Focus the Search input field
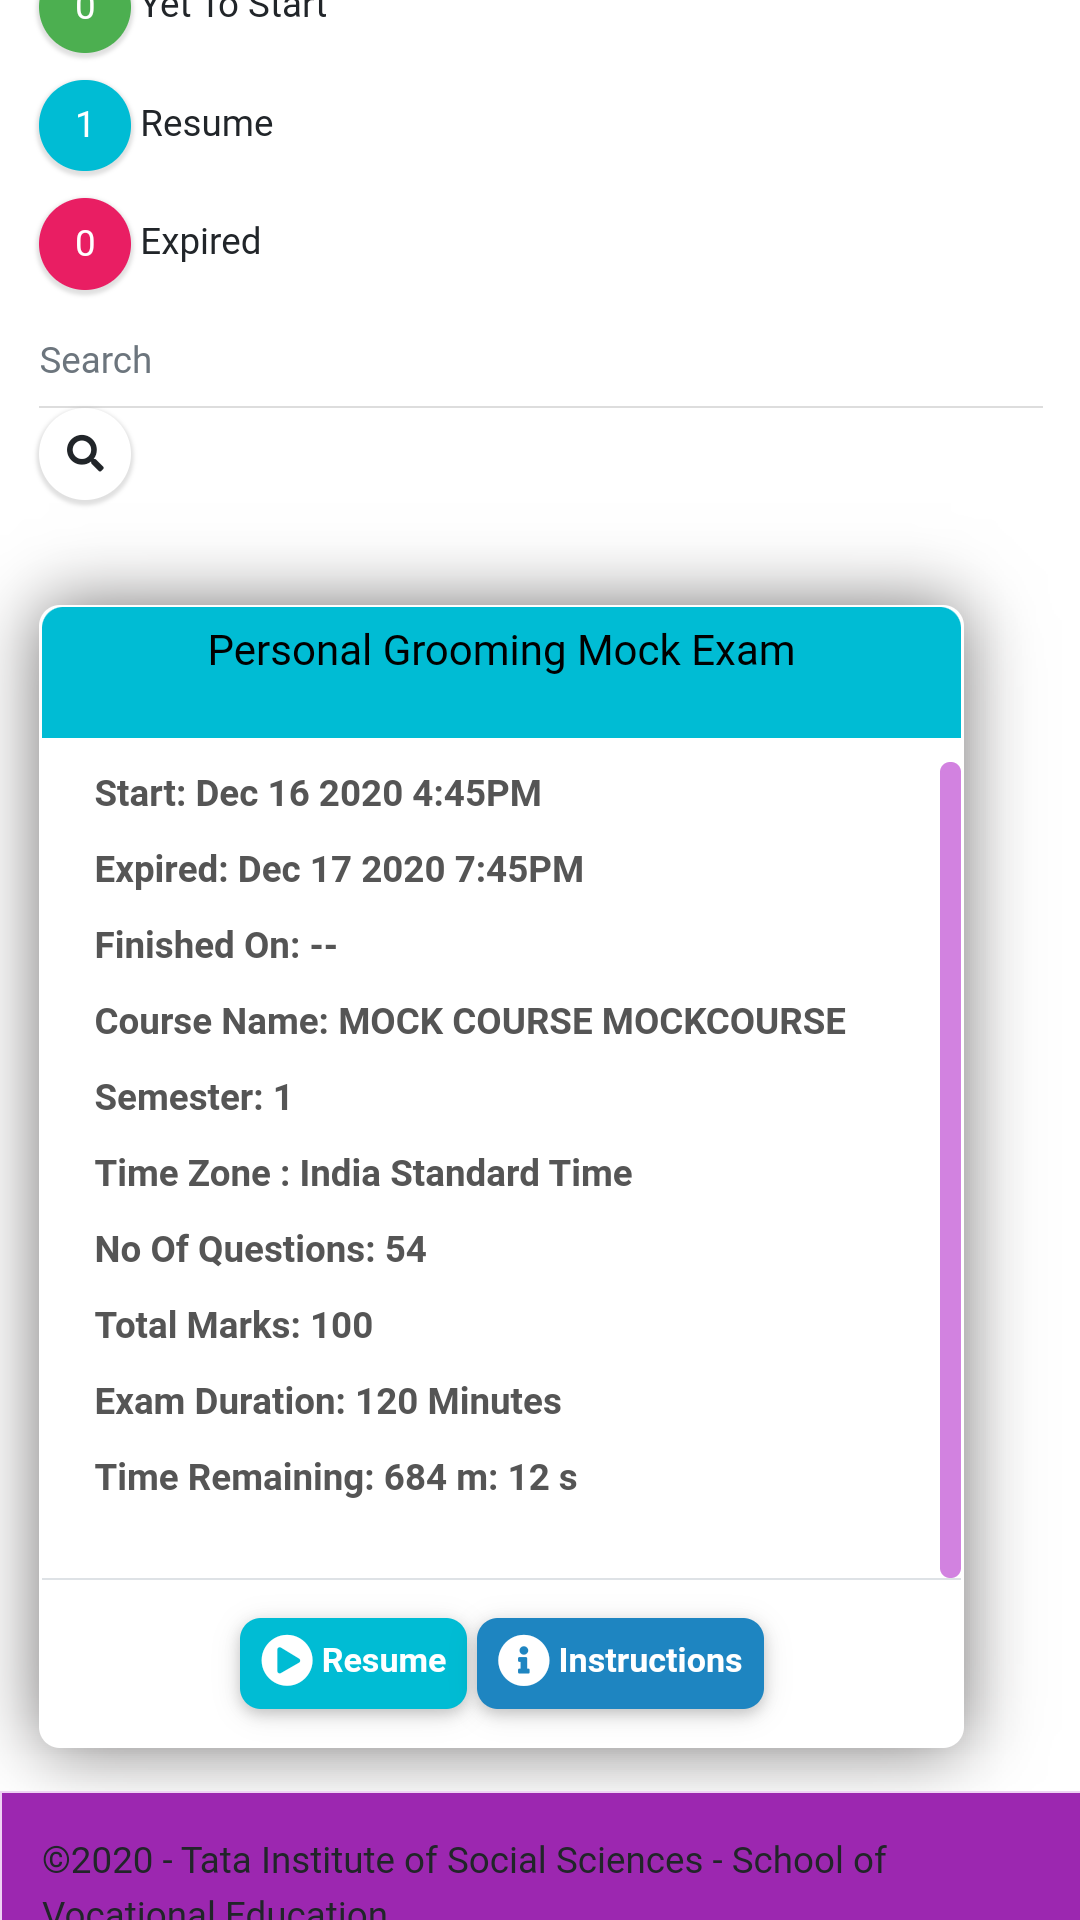The height and width of the screenshot is (1920, 1080). (x=540, y=361)
